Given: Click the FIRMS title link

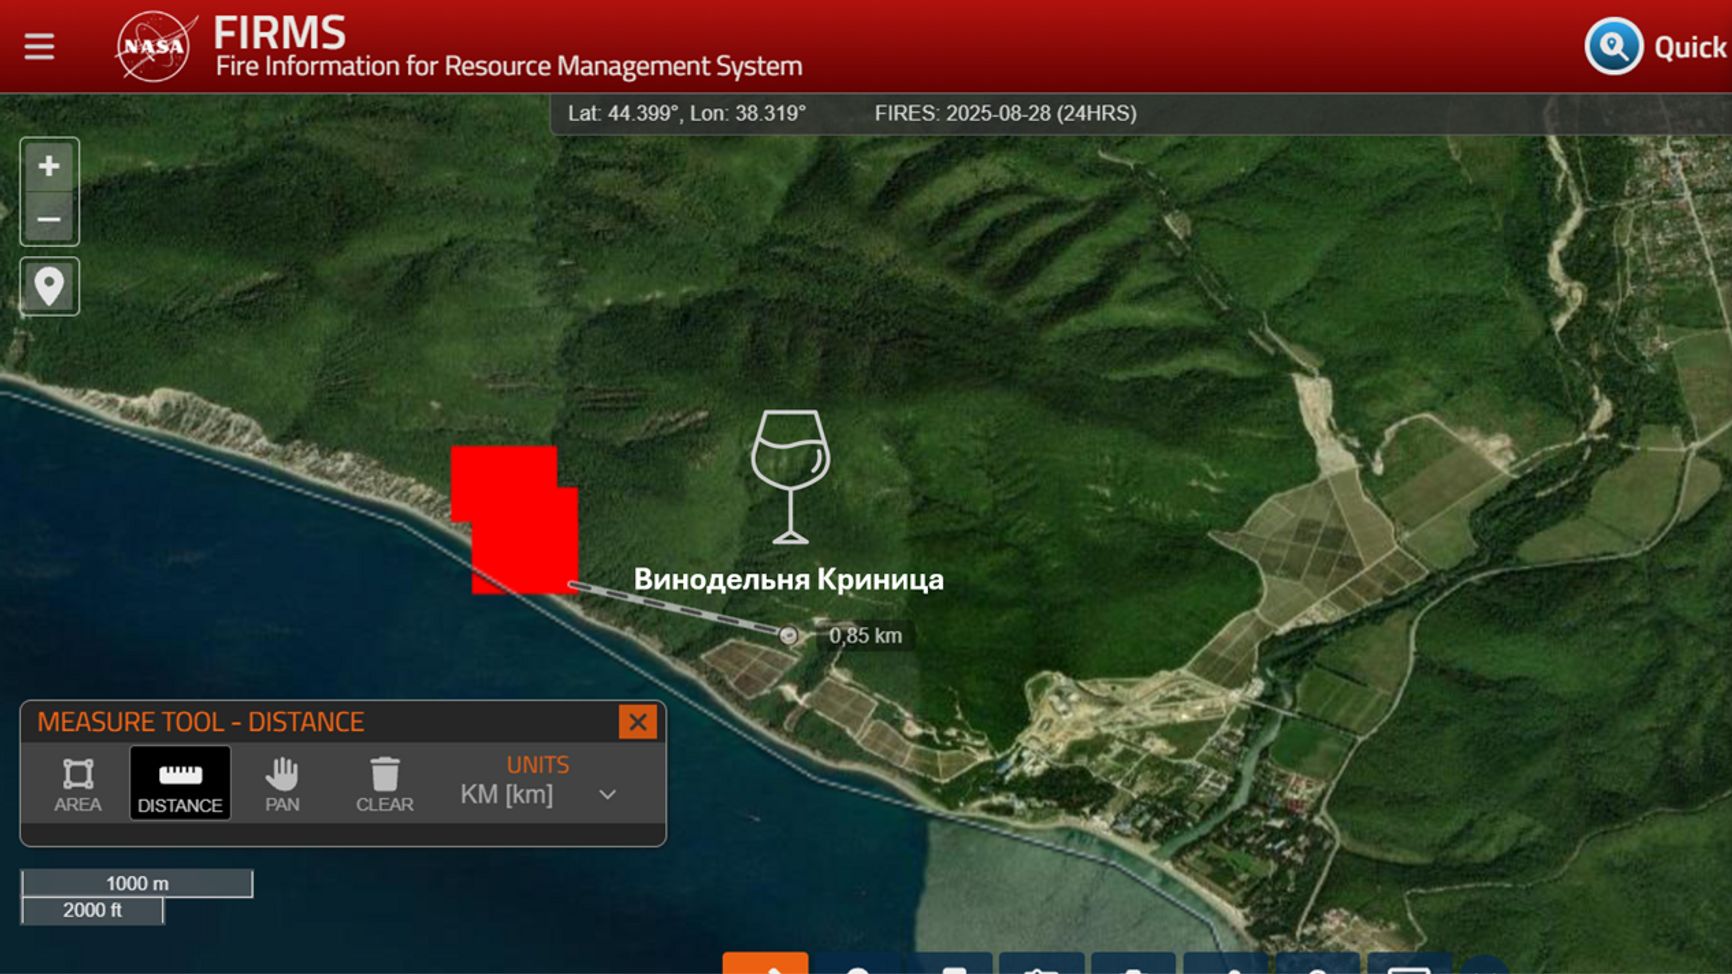Looking at the screenshot, I should coord(279,33).
